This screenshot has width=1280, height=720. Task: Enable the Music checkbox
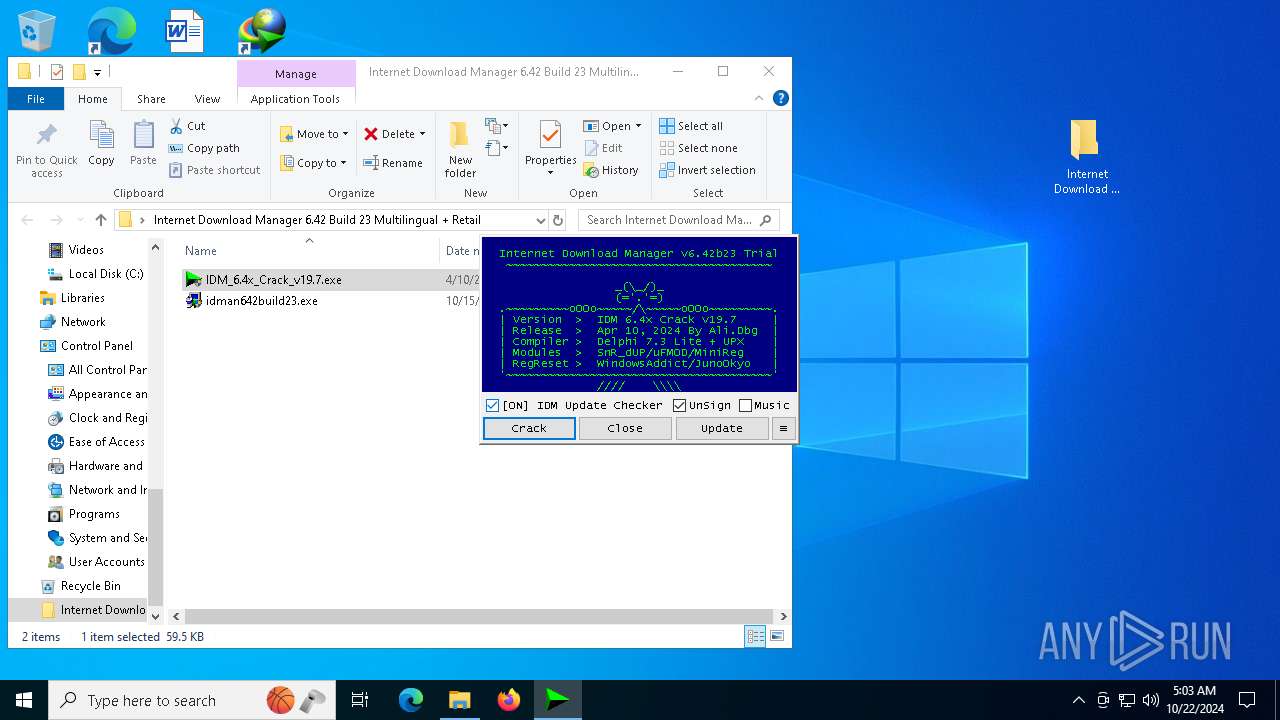[745, 405]
